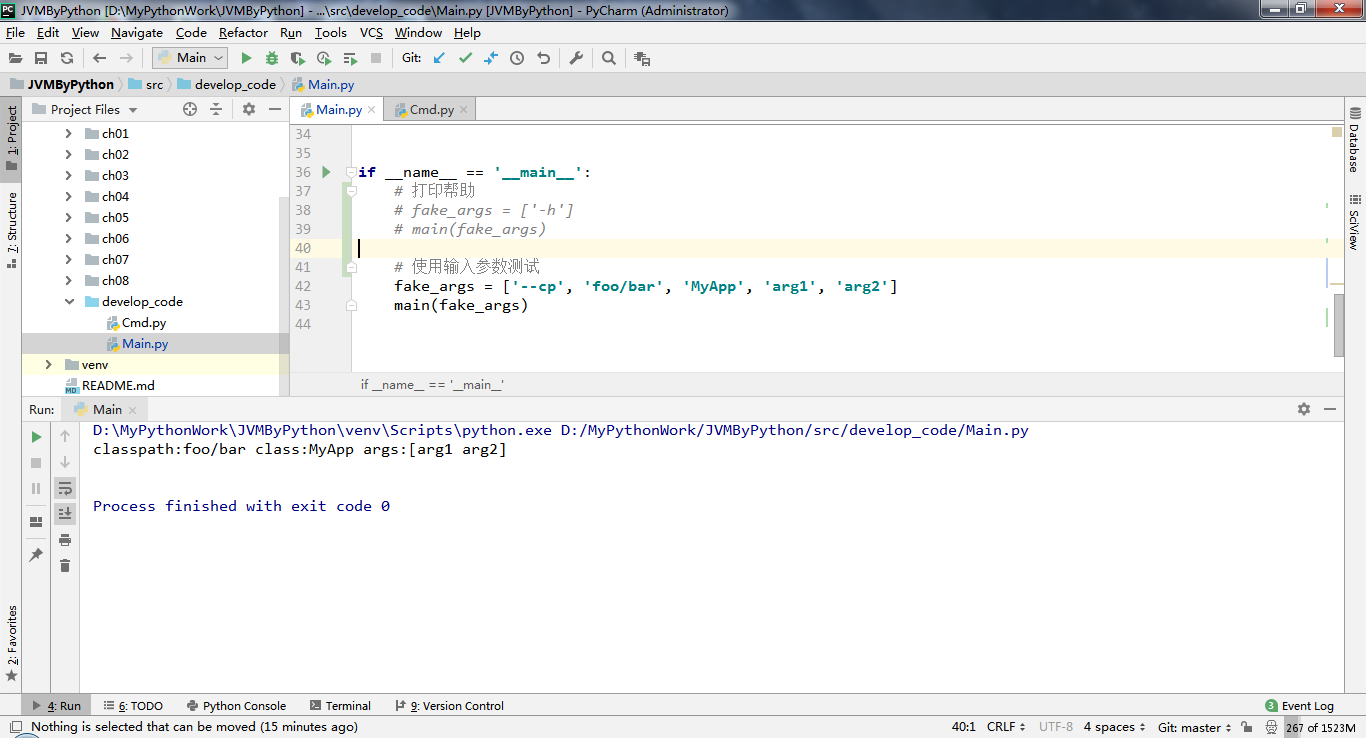The image size is (1366, 738).
Task: Open the CRLF line separator selector
Action: tap(1006, 727)
